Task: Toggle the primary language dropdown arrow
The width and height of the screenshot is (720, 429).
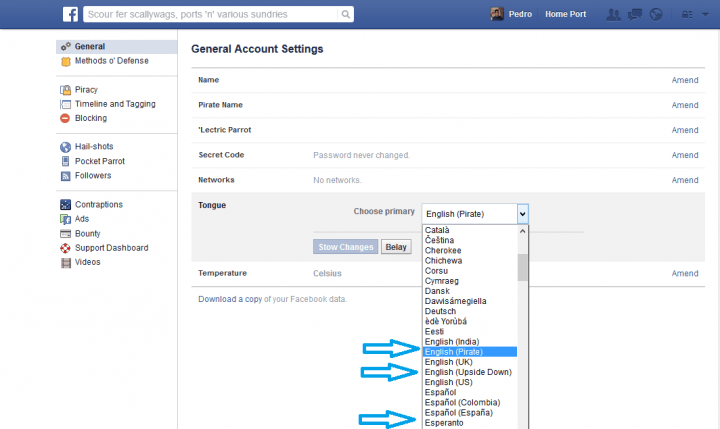Action: (x=523, y=214)
